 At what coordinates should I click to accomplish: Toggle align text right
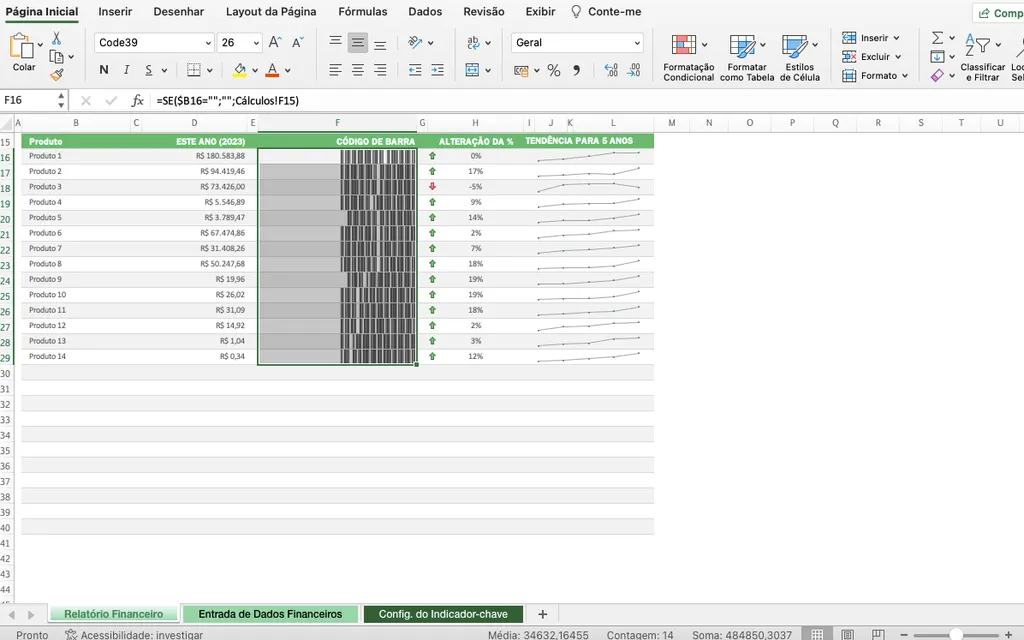coord(380,70)
